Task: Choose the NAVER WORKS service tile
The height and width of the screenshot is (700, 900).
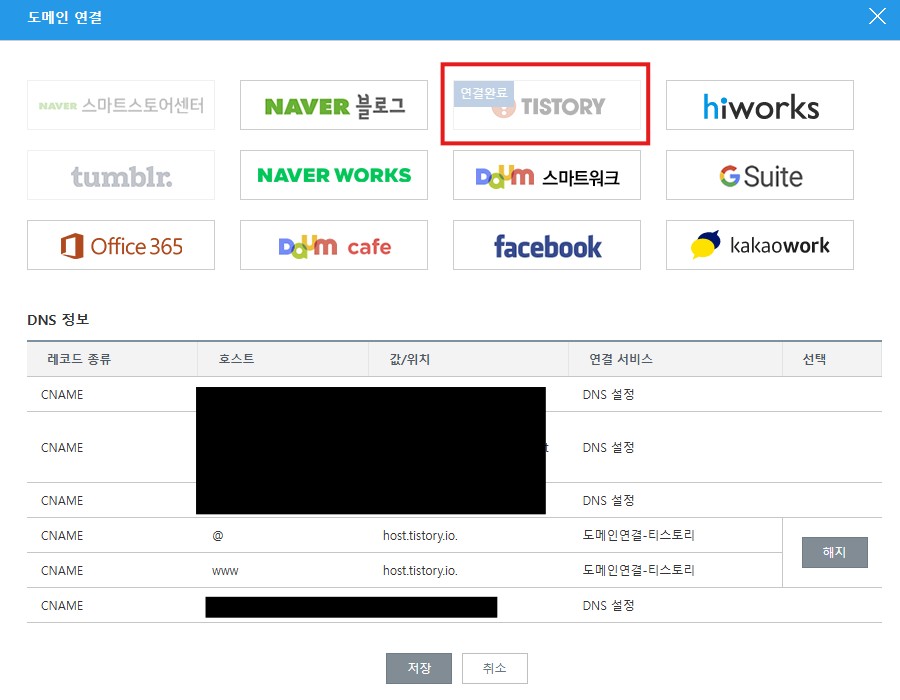Action: coord(333,175)
